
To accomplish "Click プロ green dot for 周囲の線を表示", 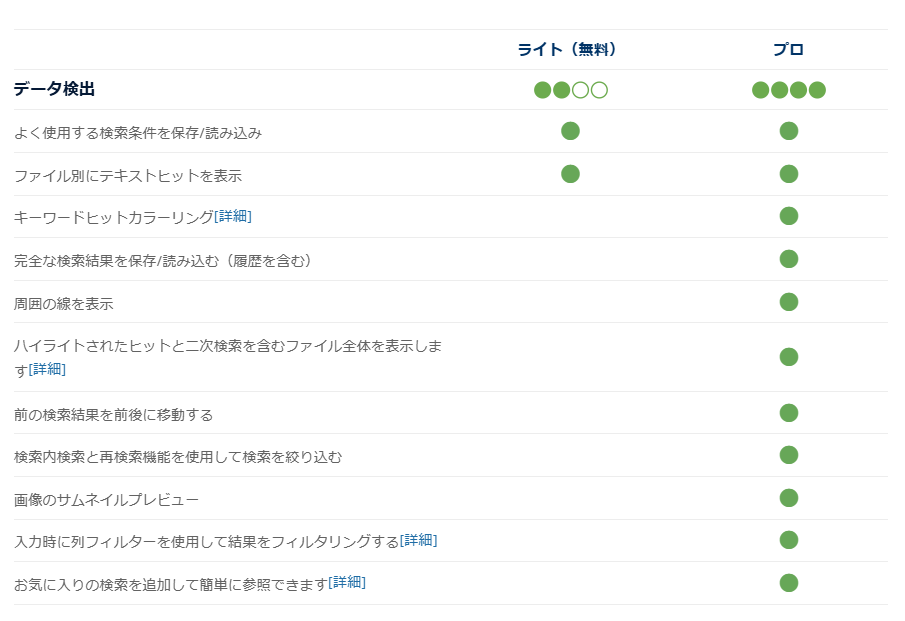I will [788, 302].
